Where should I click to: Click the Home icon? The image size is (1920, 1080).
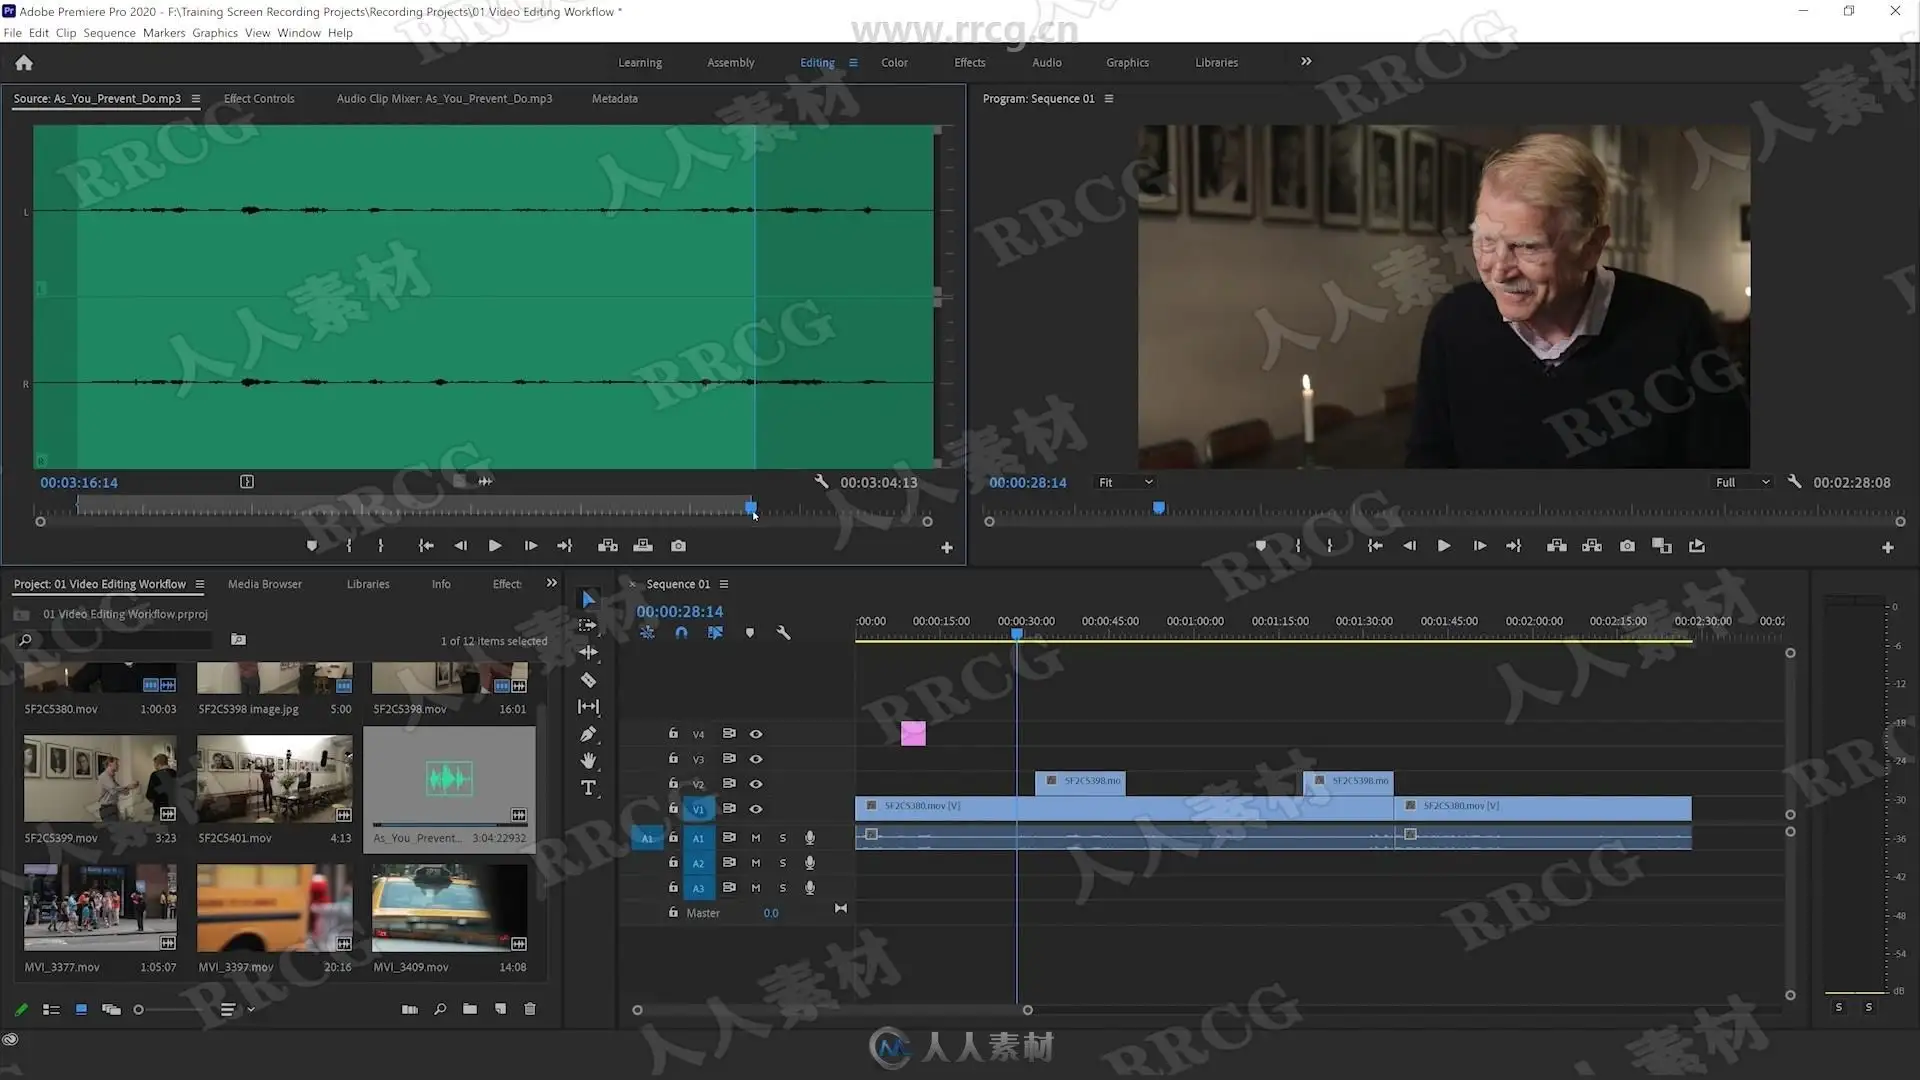24,63
